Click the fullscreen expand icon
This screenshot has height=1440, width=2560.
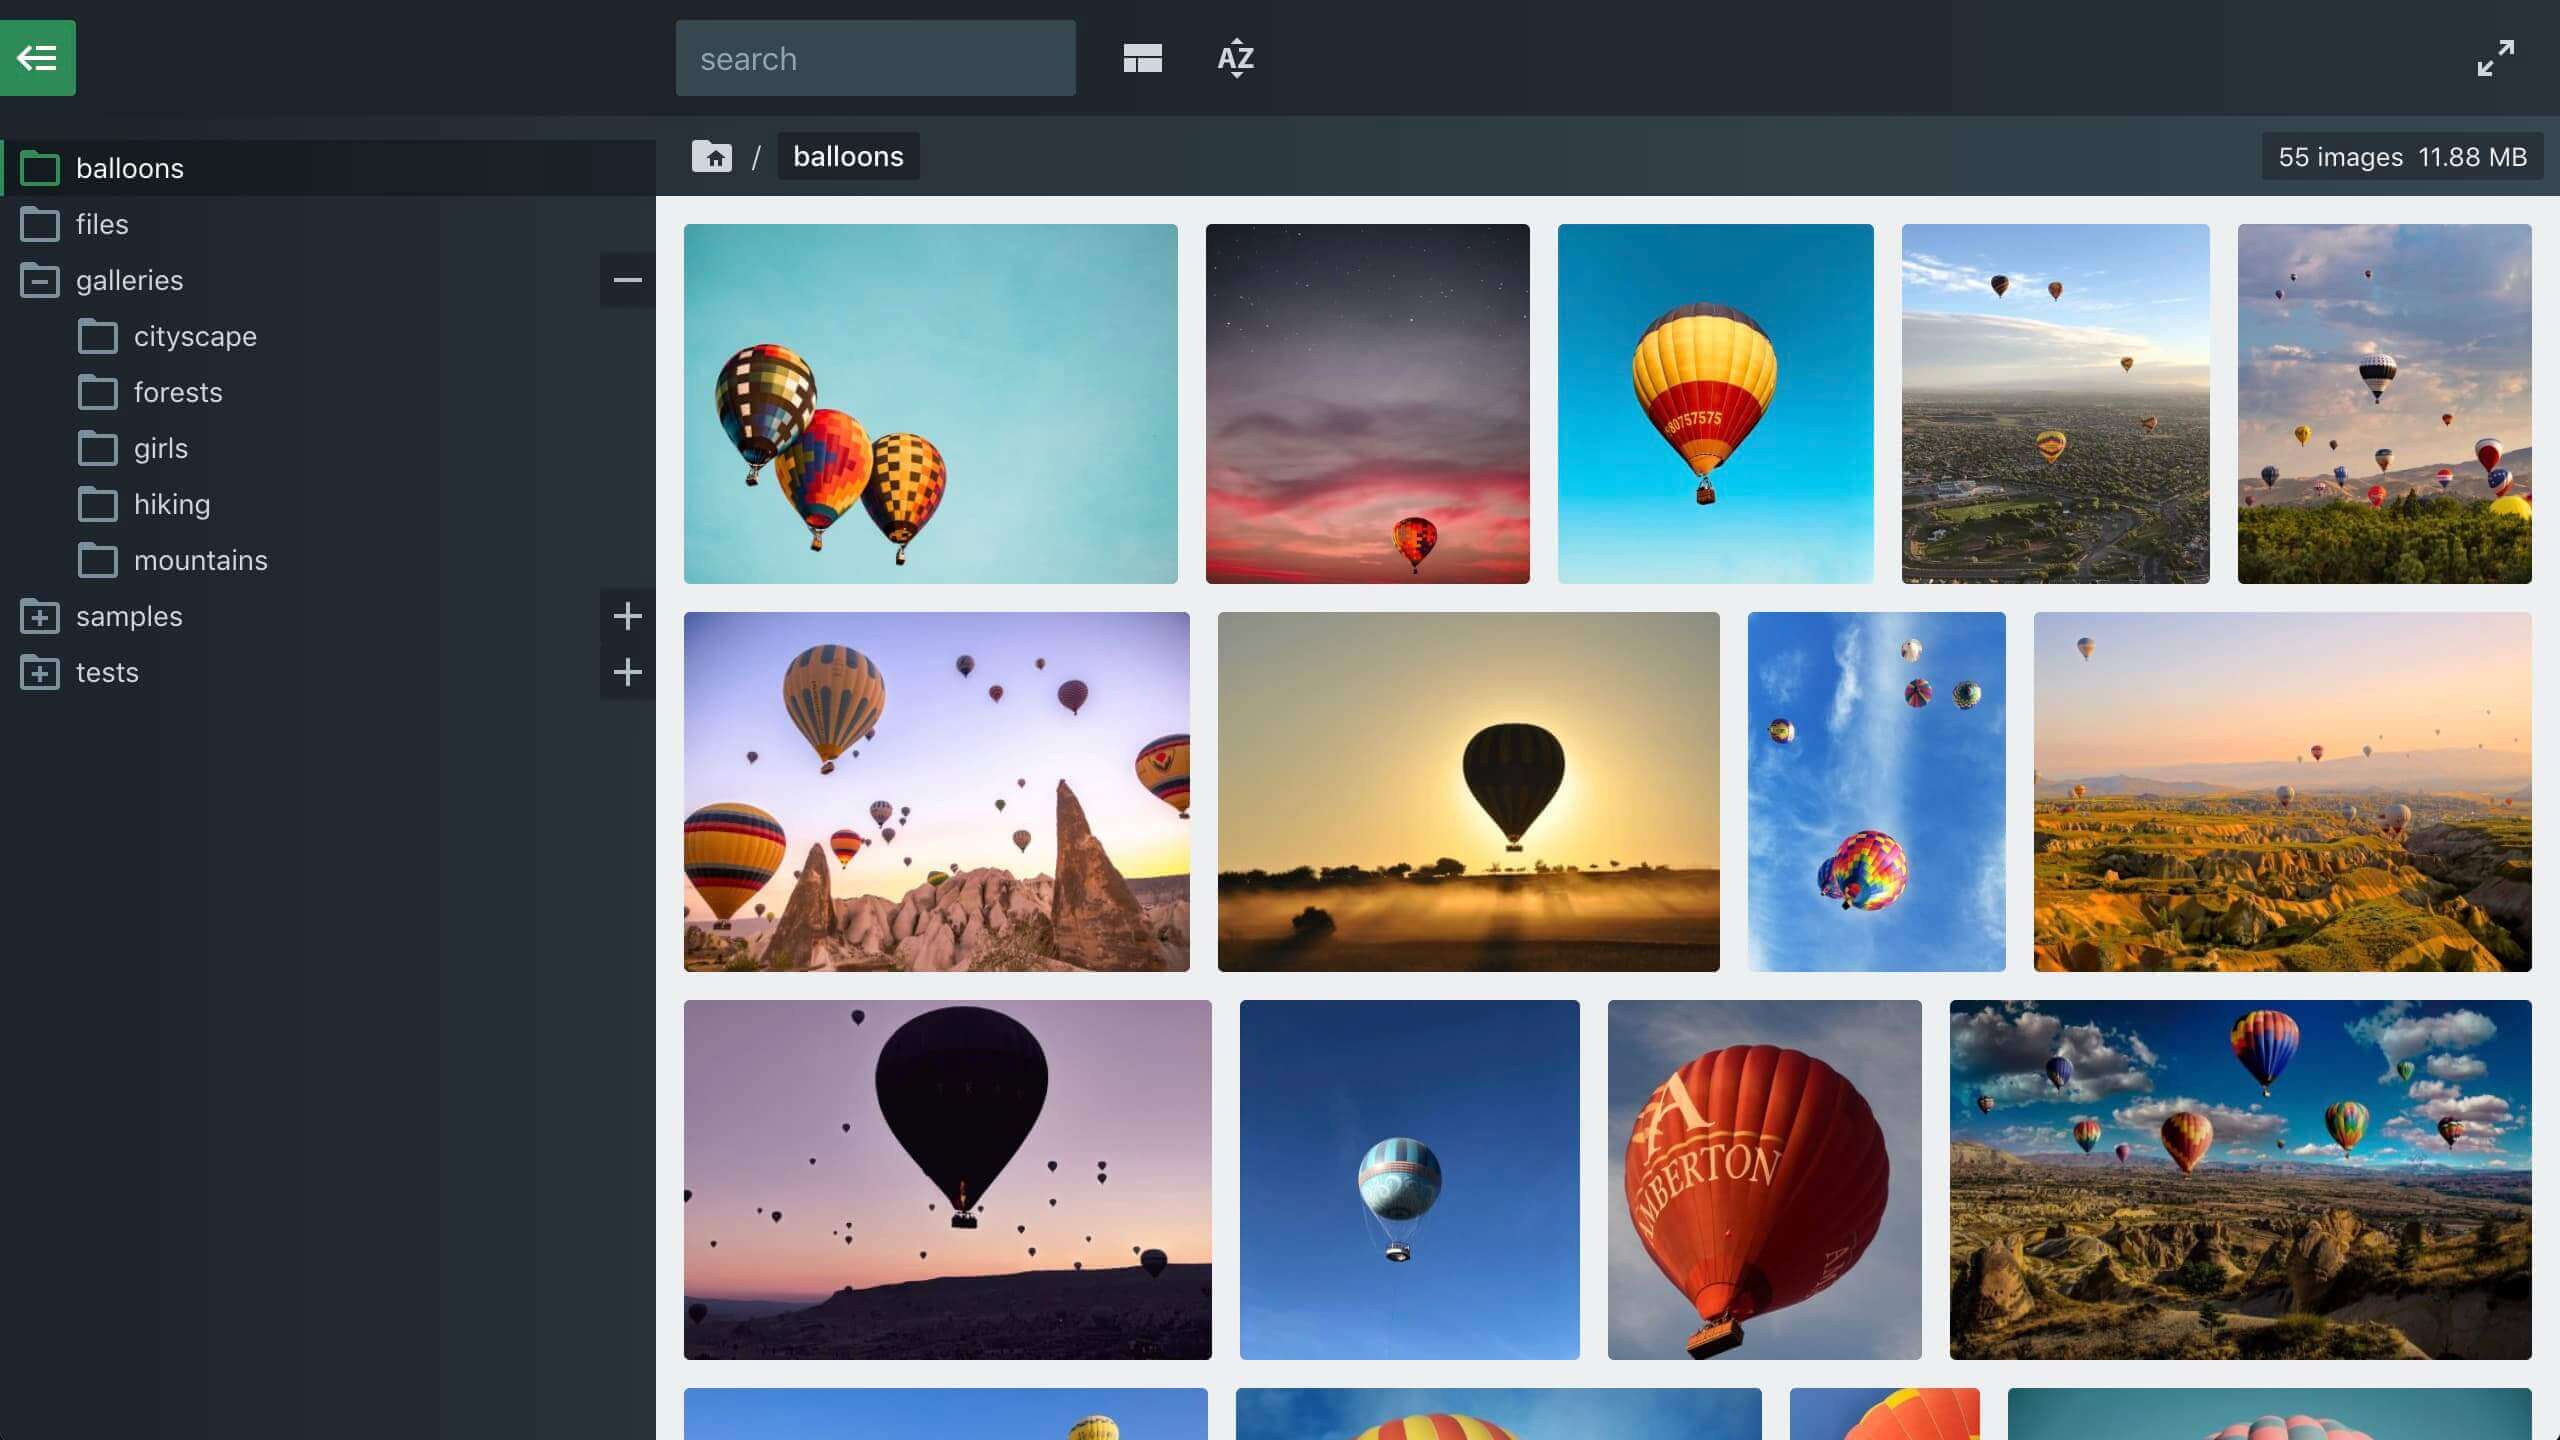pos(2493,58)
